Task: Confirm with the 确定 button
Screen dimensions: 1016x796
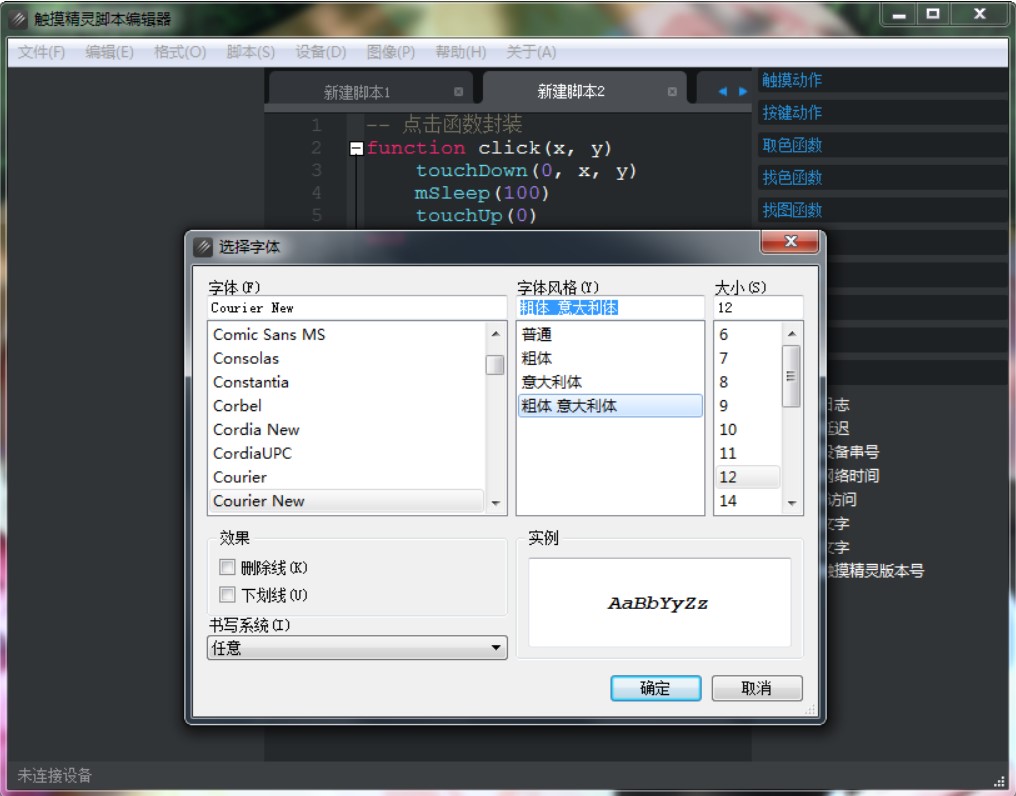Action: [x=655, y=688]
